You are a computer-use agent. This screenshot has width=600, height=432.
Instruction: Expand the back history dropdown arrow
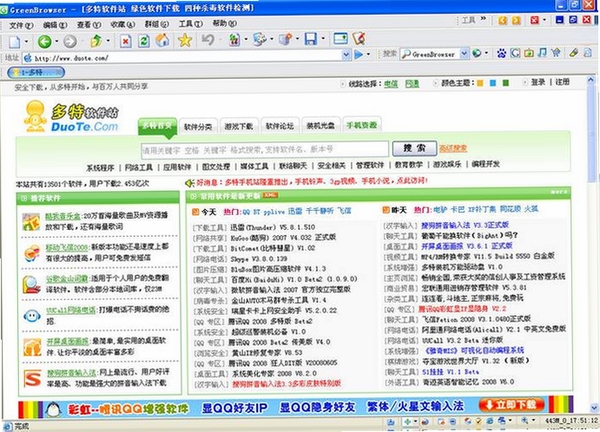pyautogui.click(x=57, y=41)
